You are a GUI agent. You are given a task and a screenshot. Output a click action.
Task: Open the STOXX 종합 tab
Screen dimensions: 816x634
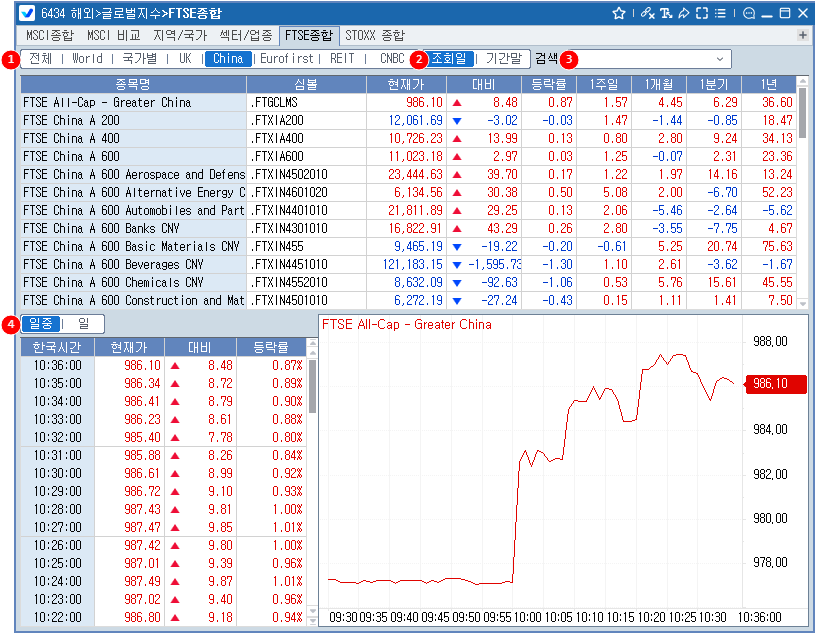tap(375, 35)
